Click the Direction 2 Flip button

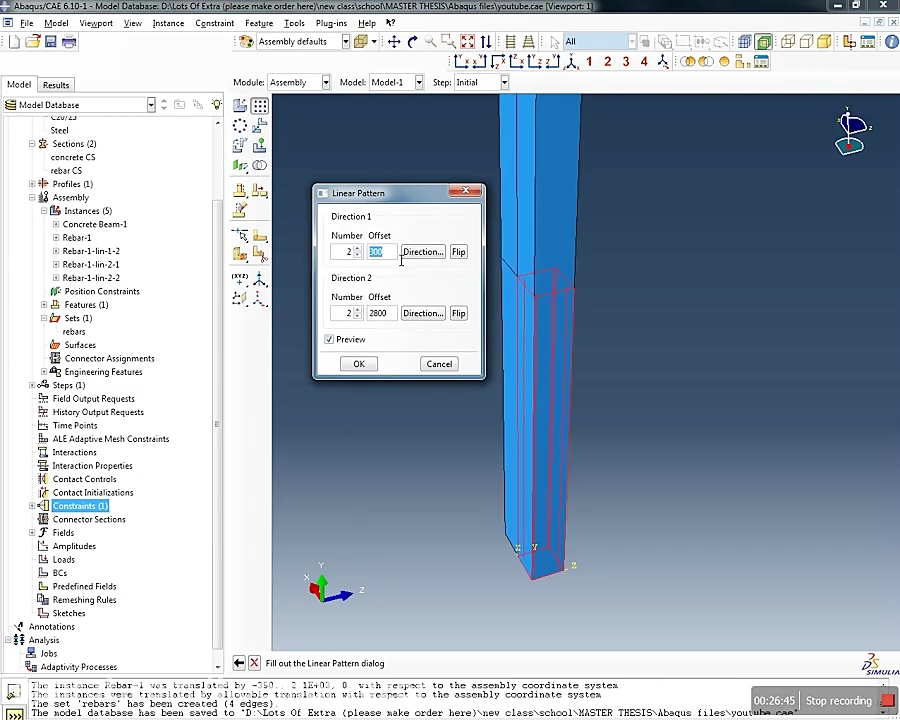click(459, 313)
